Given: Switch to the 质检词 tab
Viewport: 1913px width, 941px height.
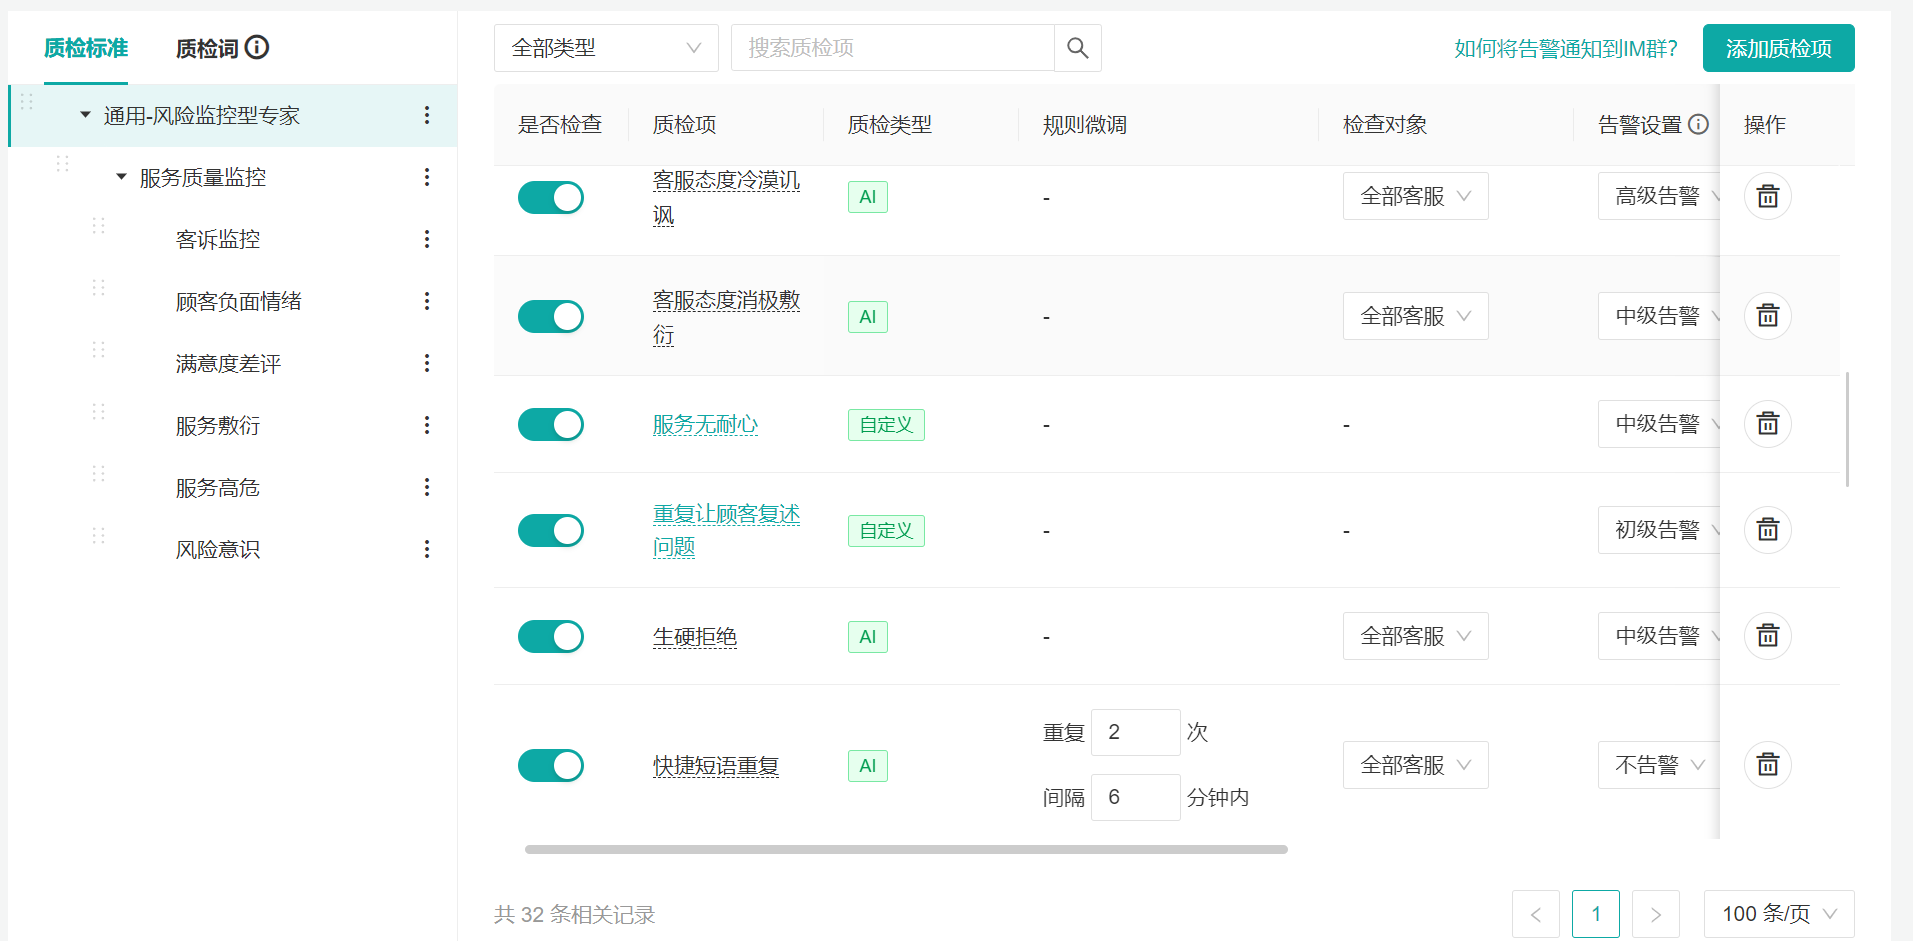Looking at the screenshot, I should pos(207,48).
